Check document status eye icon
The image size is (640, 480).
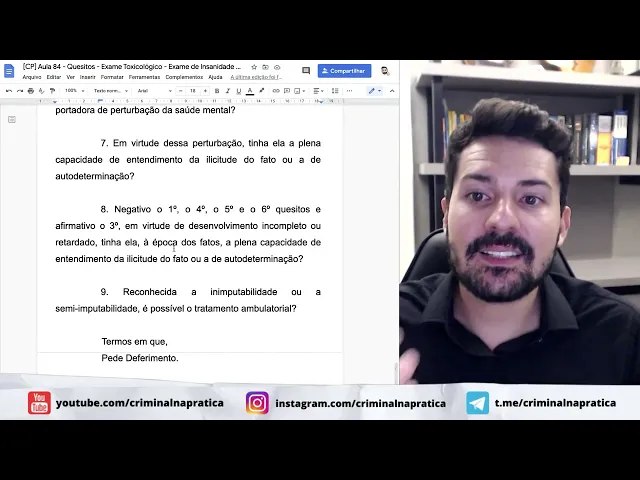277,67
